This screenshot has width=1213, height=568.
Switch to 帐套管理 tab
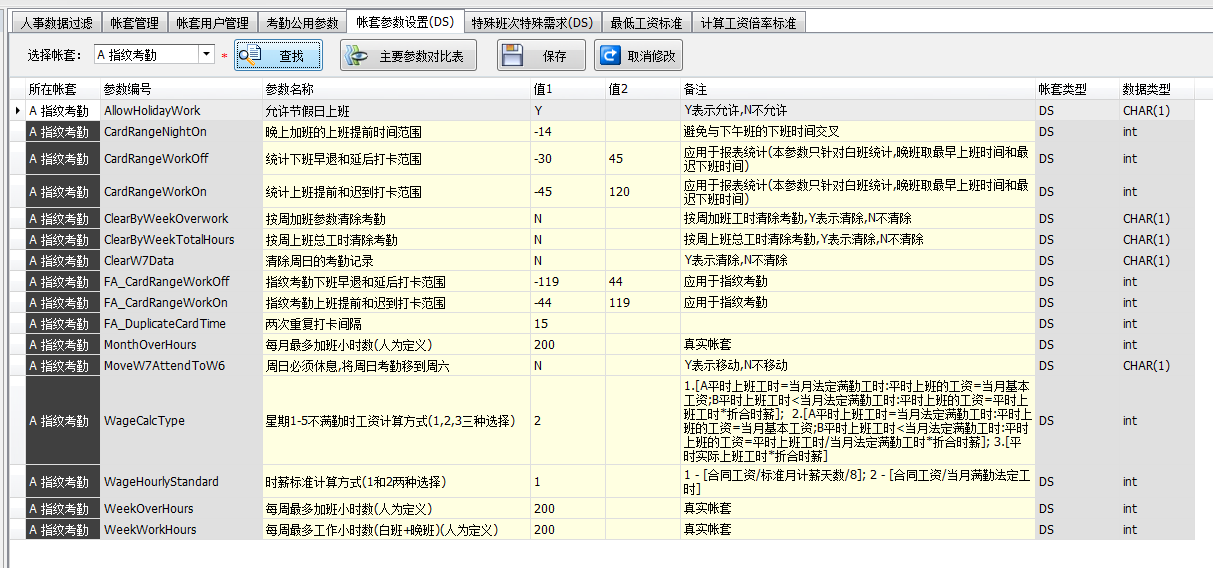[134, 22]
